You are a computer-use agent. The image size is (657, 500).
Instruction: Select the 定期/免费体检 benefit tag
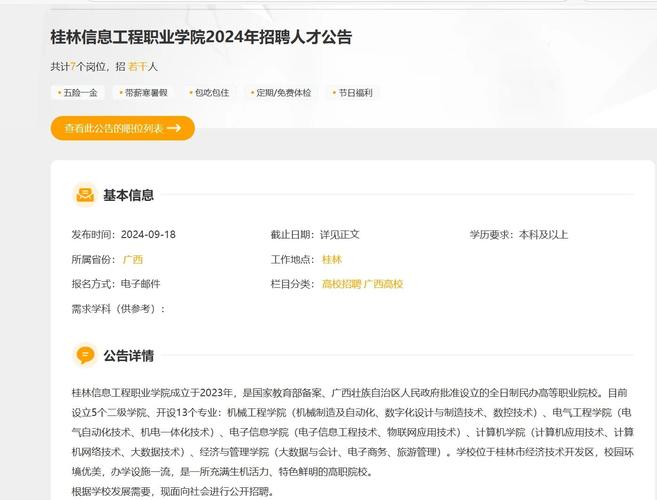281,93
